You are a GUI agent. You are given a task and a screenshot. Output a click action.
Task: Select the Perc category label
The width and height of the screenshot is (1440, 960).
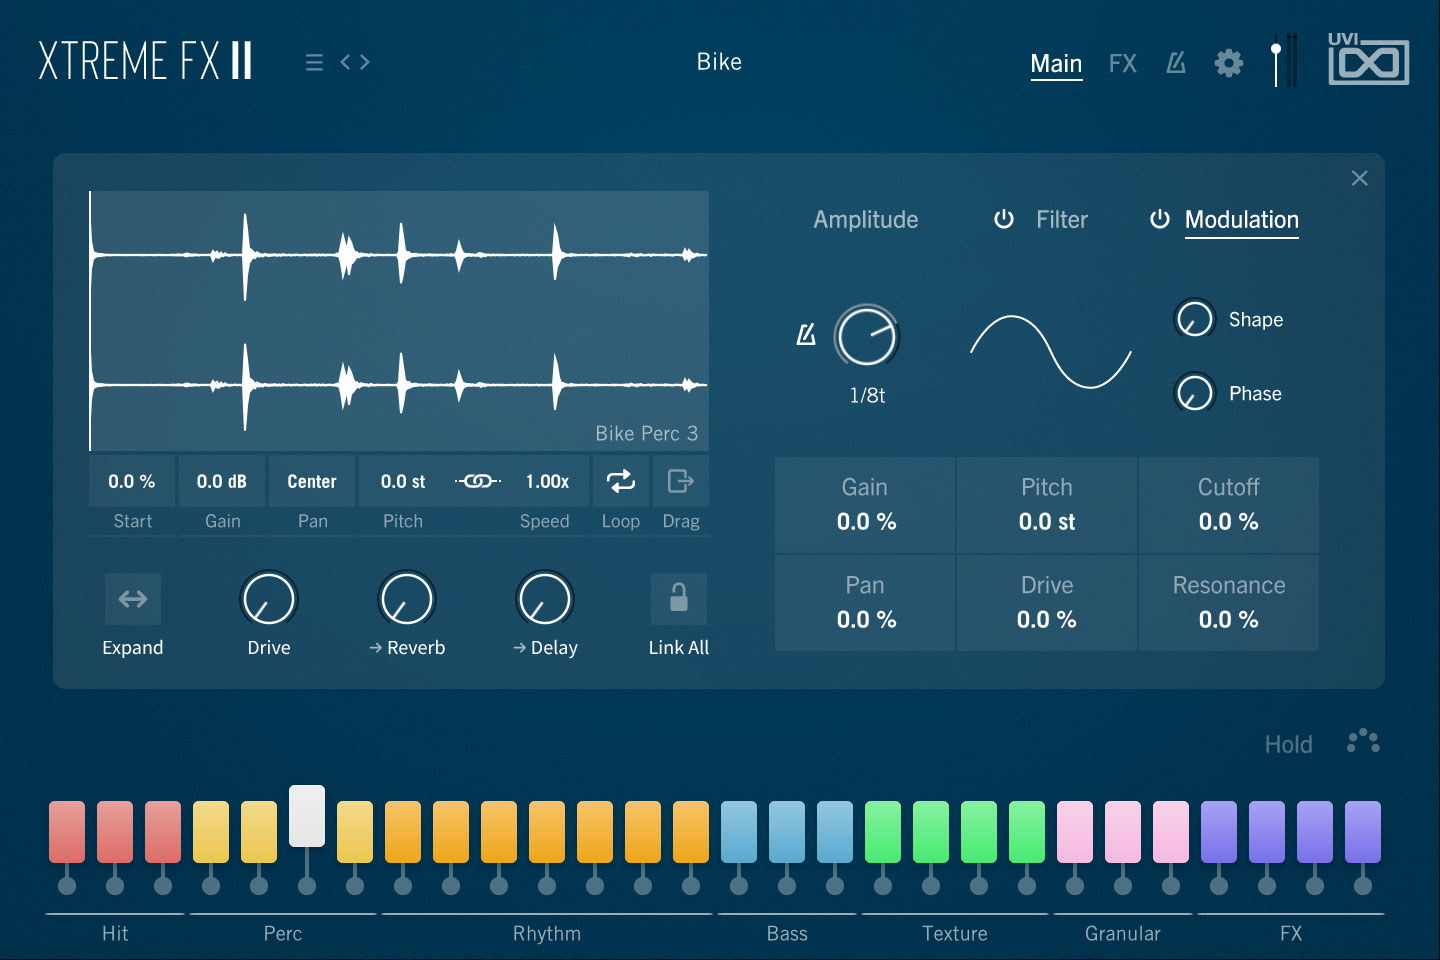tap(283, 933)
